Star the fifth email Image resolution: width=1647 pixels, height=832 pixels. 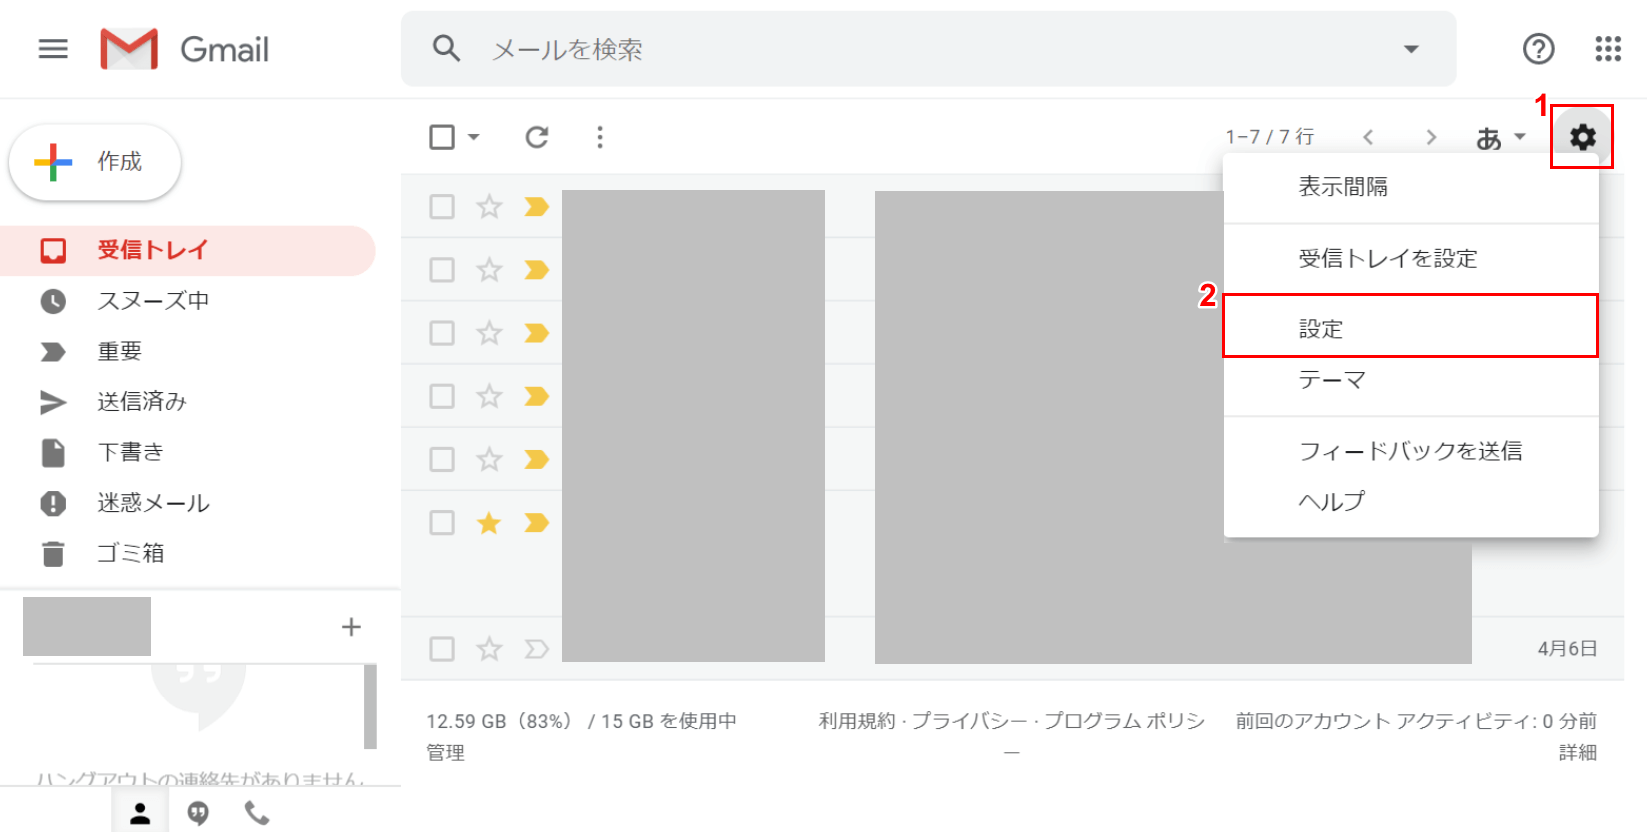pyautogui.click(x=489, y=459)
